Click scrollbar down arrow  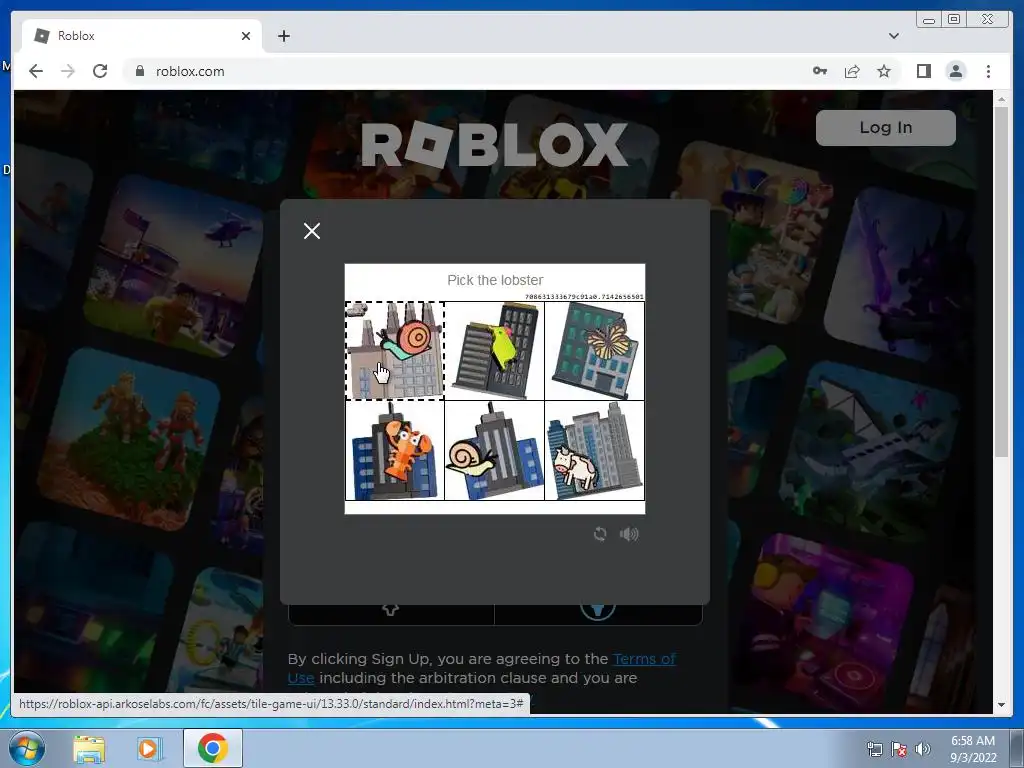coord(1001,705)
